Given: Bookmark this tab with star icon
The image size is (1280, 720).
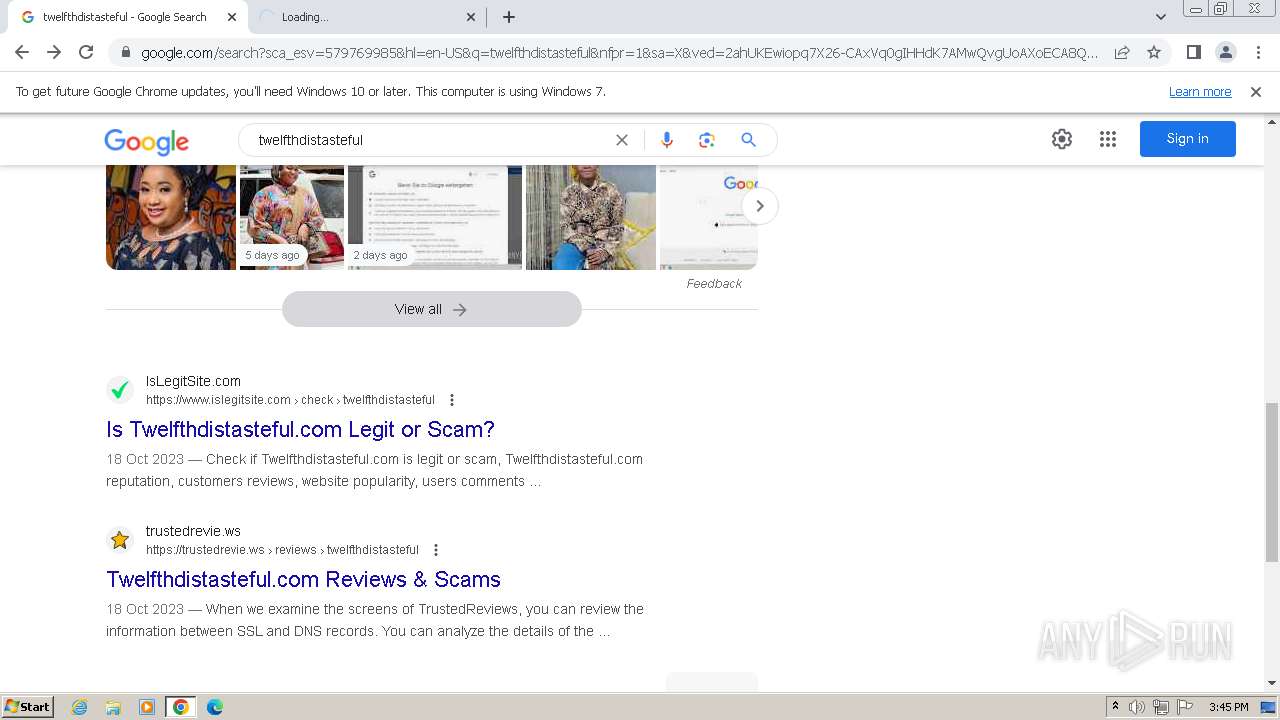Looking at the screenshot, I should point(1154,52).
